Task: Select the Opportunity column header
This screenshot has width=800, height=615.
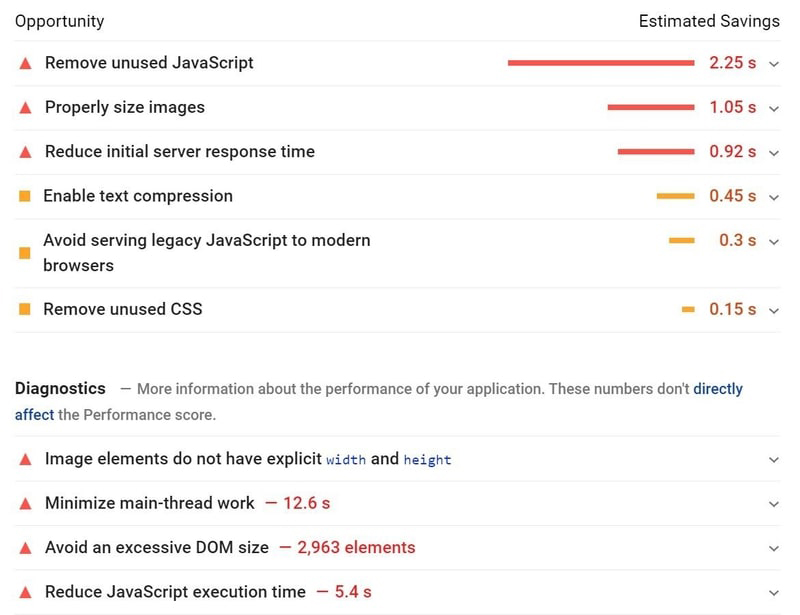Action: pos(59,20)
